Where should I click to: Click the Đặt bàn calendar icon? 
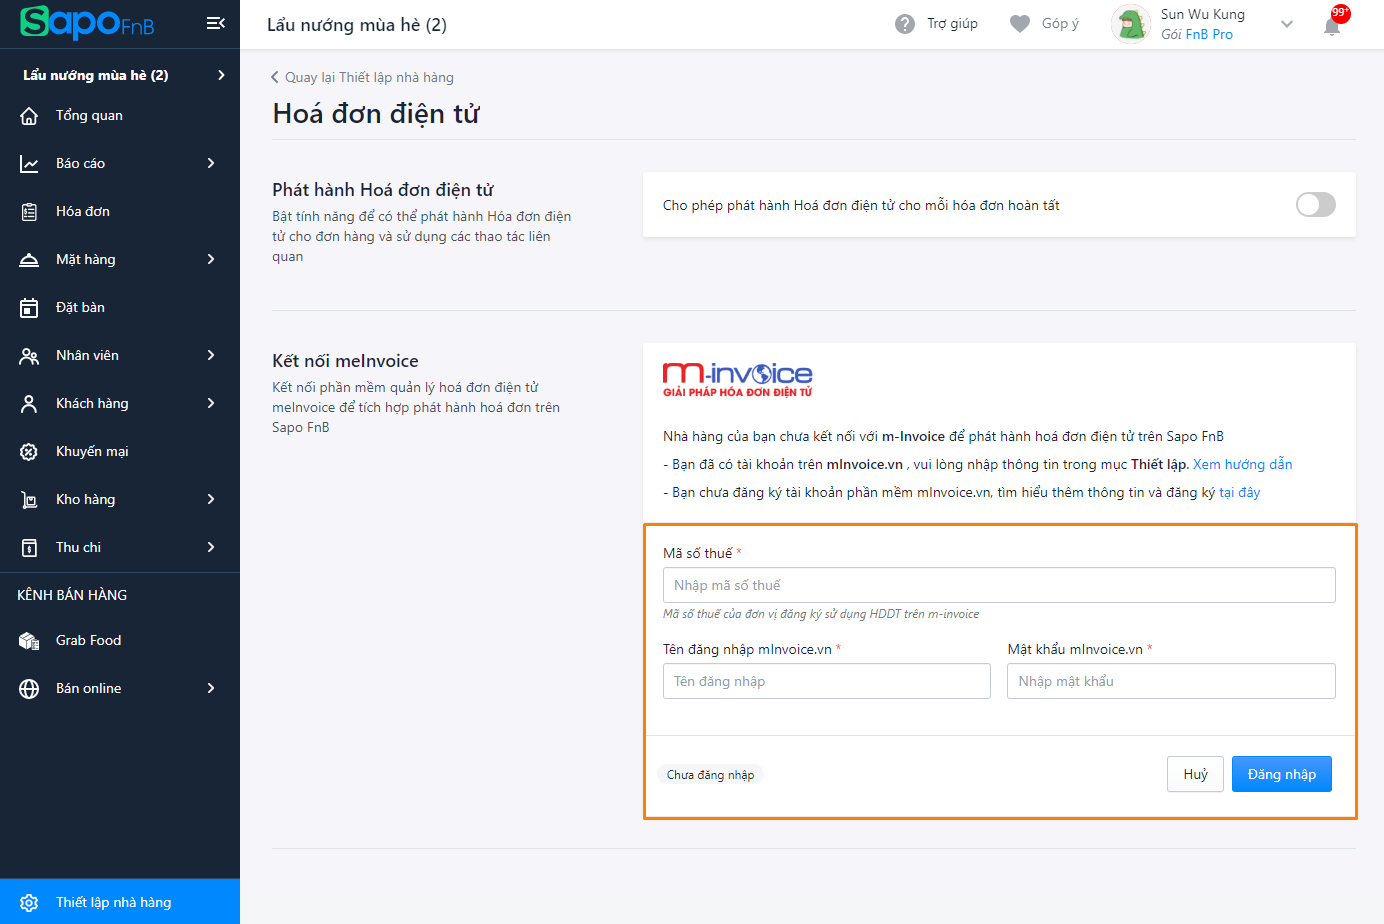(x=29, y=308)
